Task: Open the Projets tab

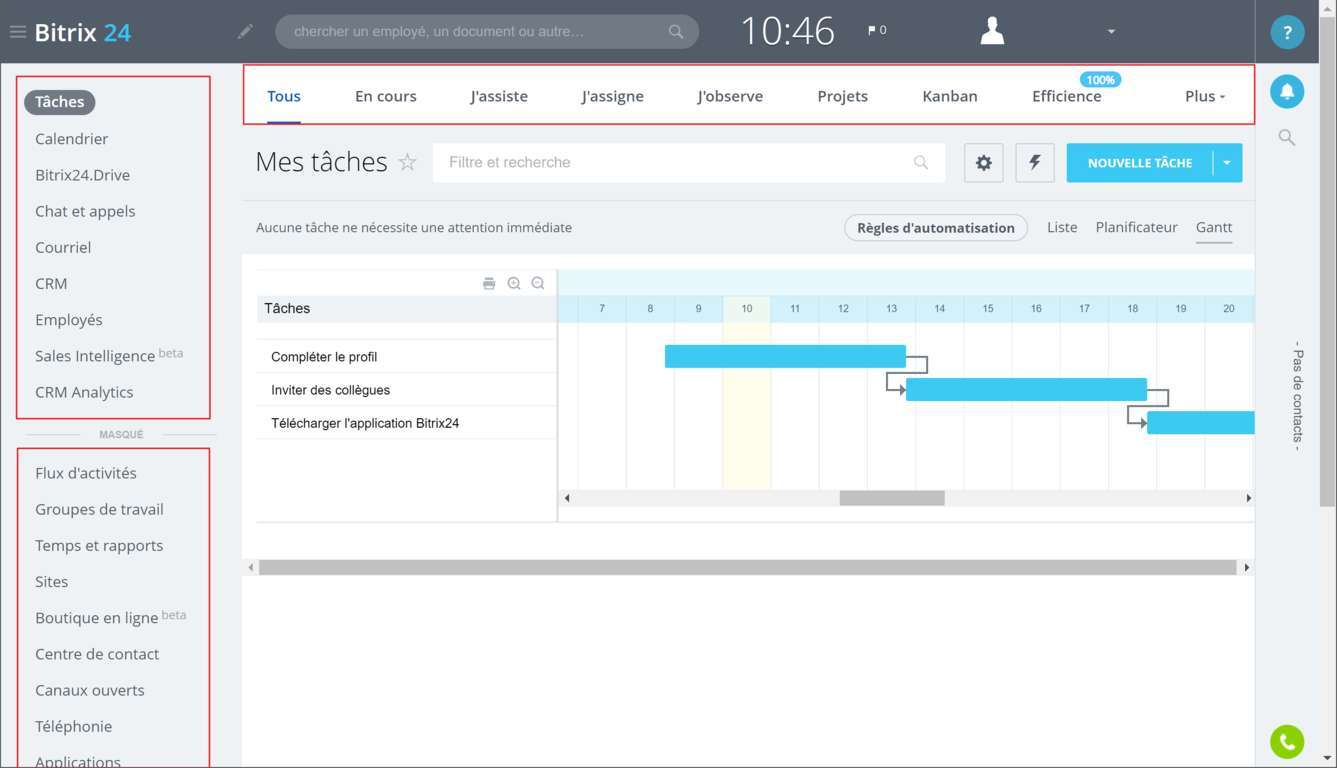Action: (x=843, y=96)
